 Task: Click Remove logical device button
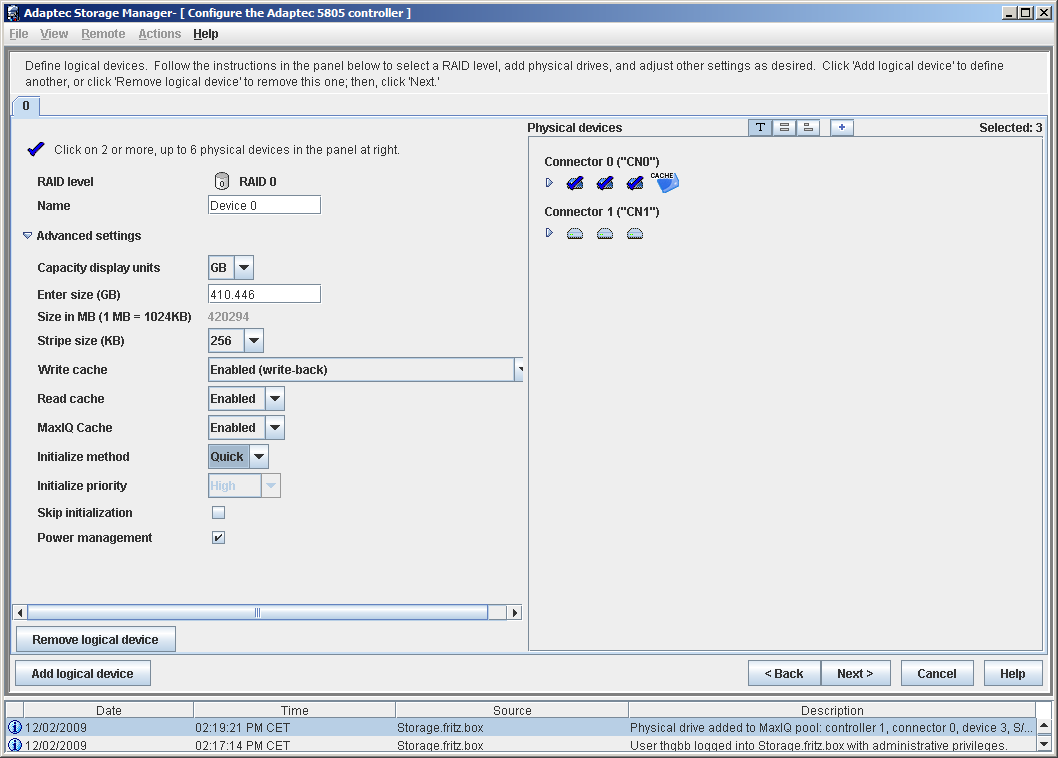[95, 639]
